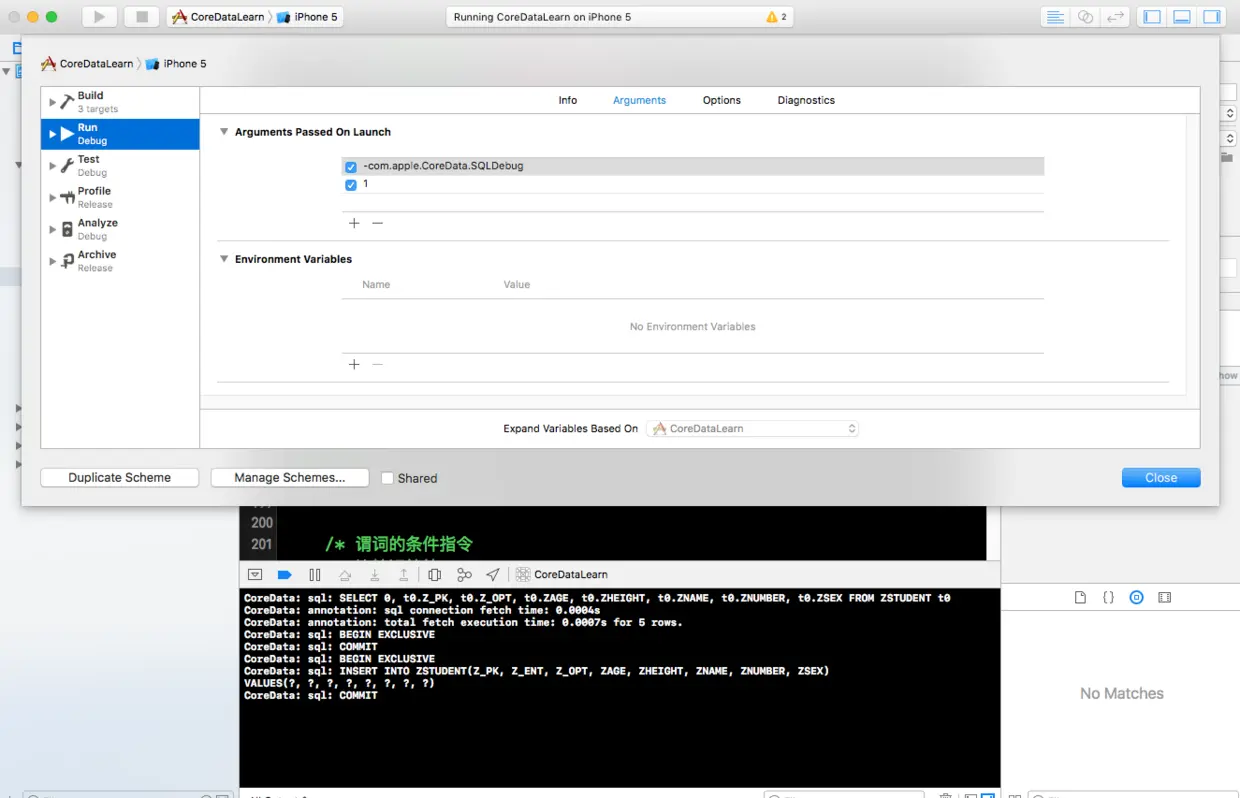Collapse the Environment Variables section

point(224,259)
